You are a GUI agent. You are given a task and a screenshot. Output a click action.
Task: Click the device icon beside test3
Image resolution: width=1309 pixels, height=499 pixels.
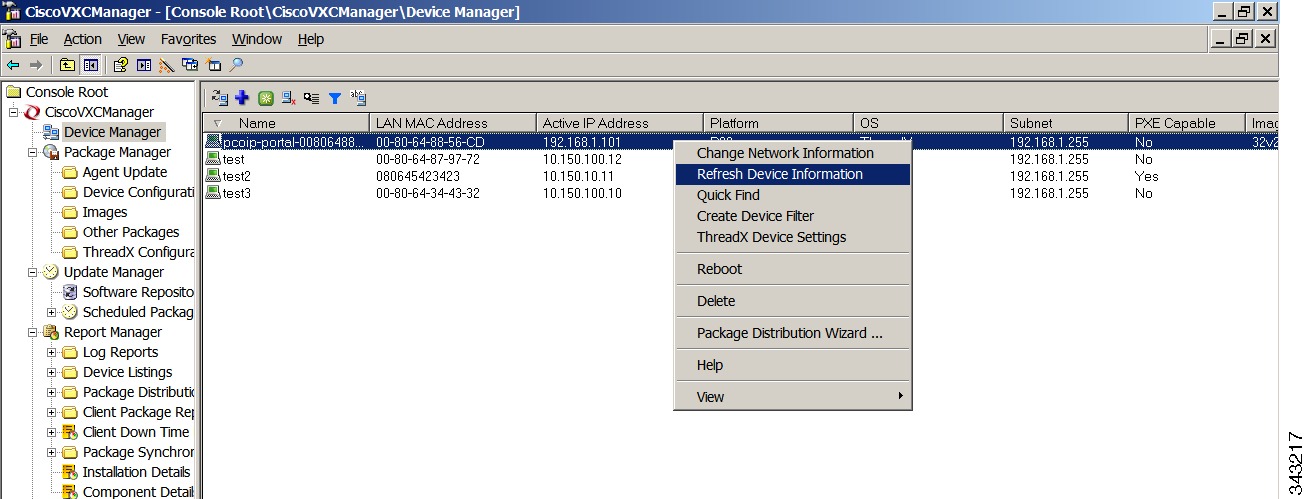[213, 193]
